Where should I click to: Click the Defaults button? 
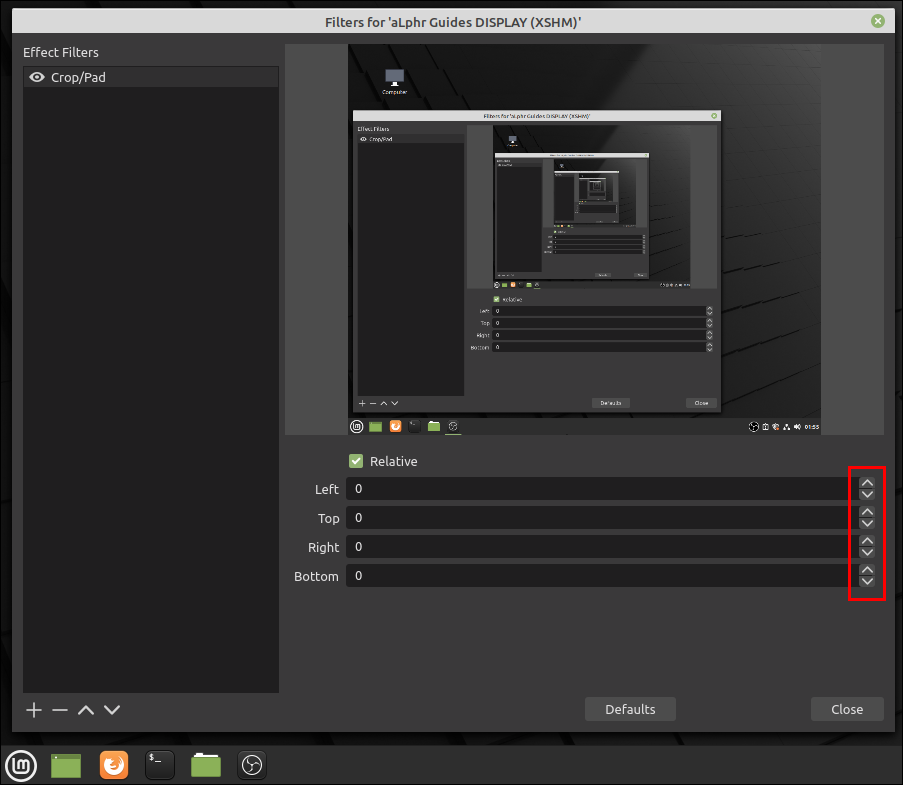point(630,709)
